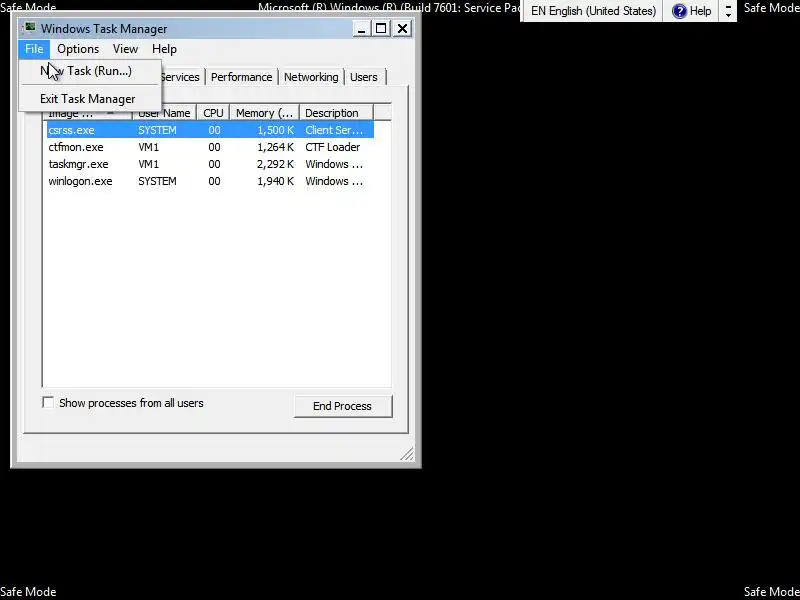Select the csrss.exe process row
Viewport: 800px width, 600px height.
210,130
